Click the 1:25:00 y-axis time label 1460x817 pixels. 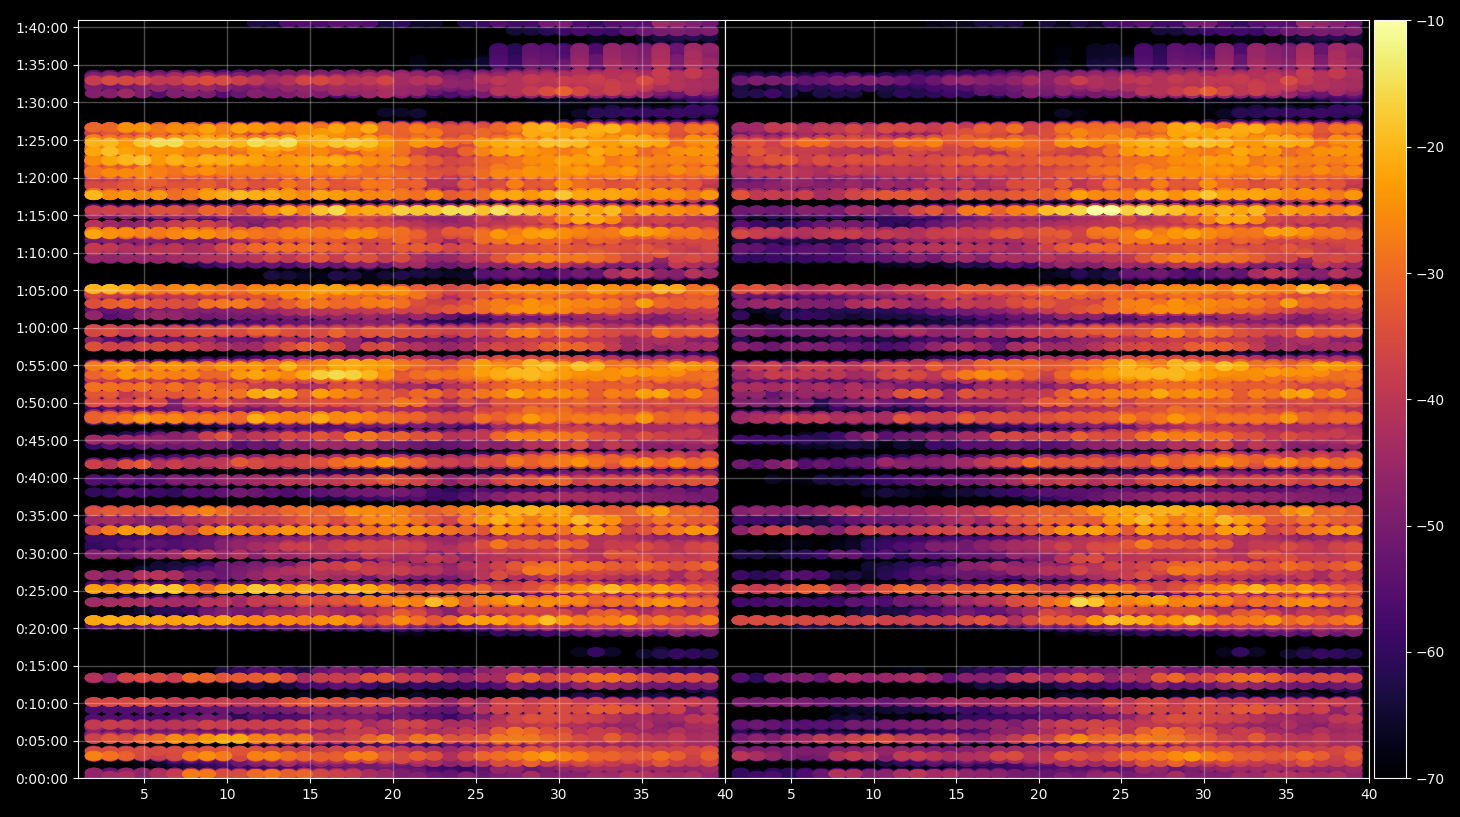point(42,141)
